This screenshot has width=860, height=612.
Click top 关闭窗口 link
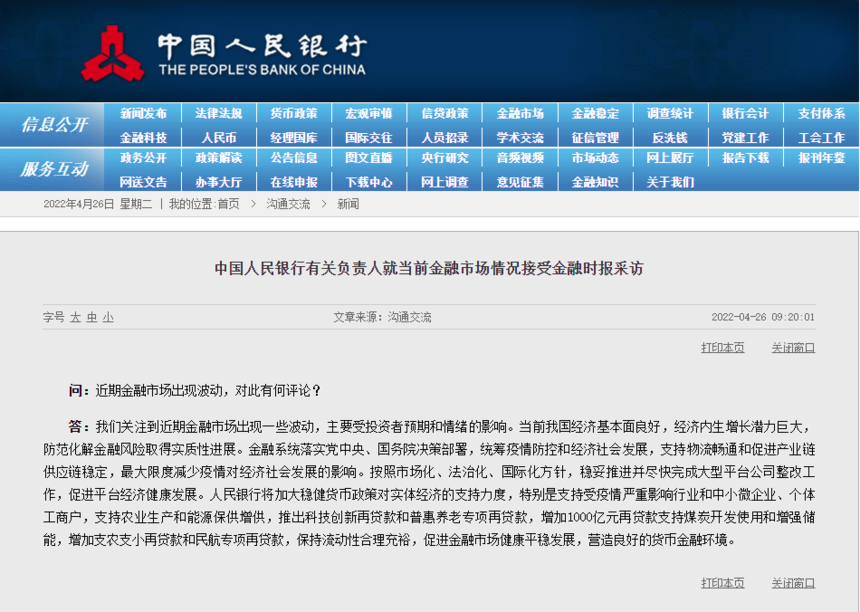793,348
